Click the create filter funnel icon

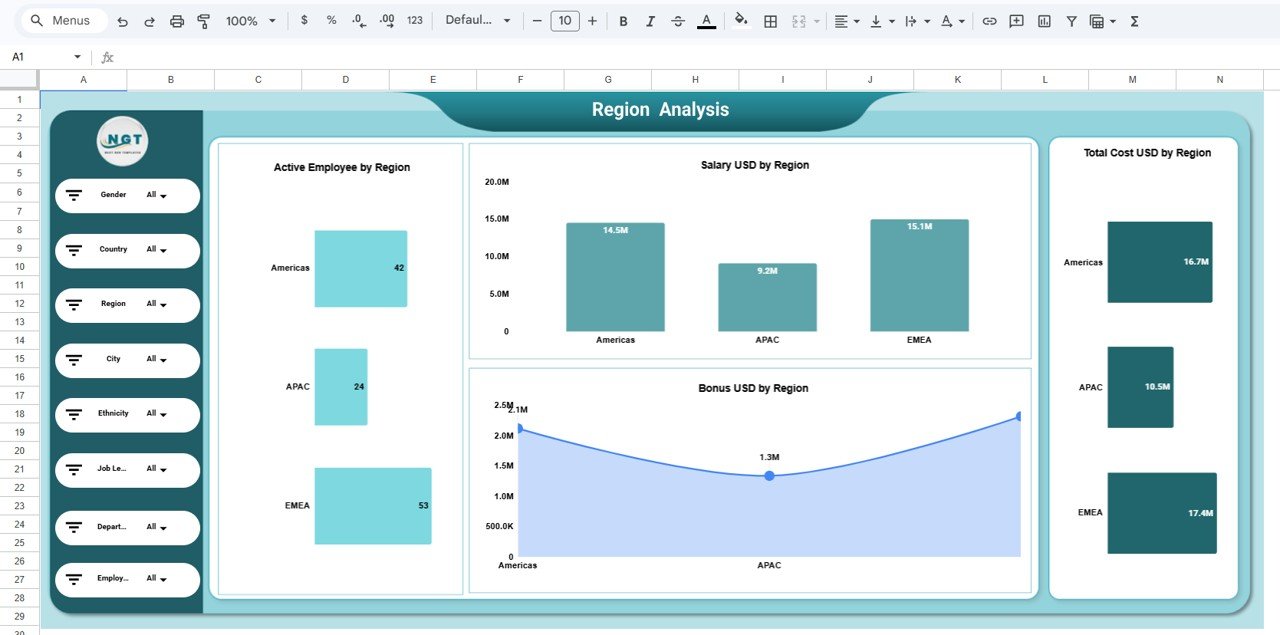point(1071,21)
